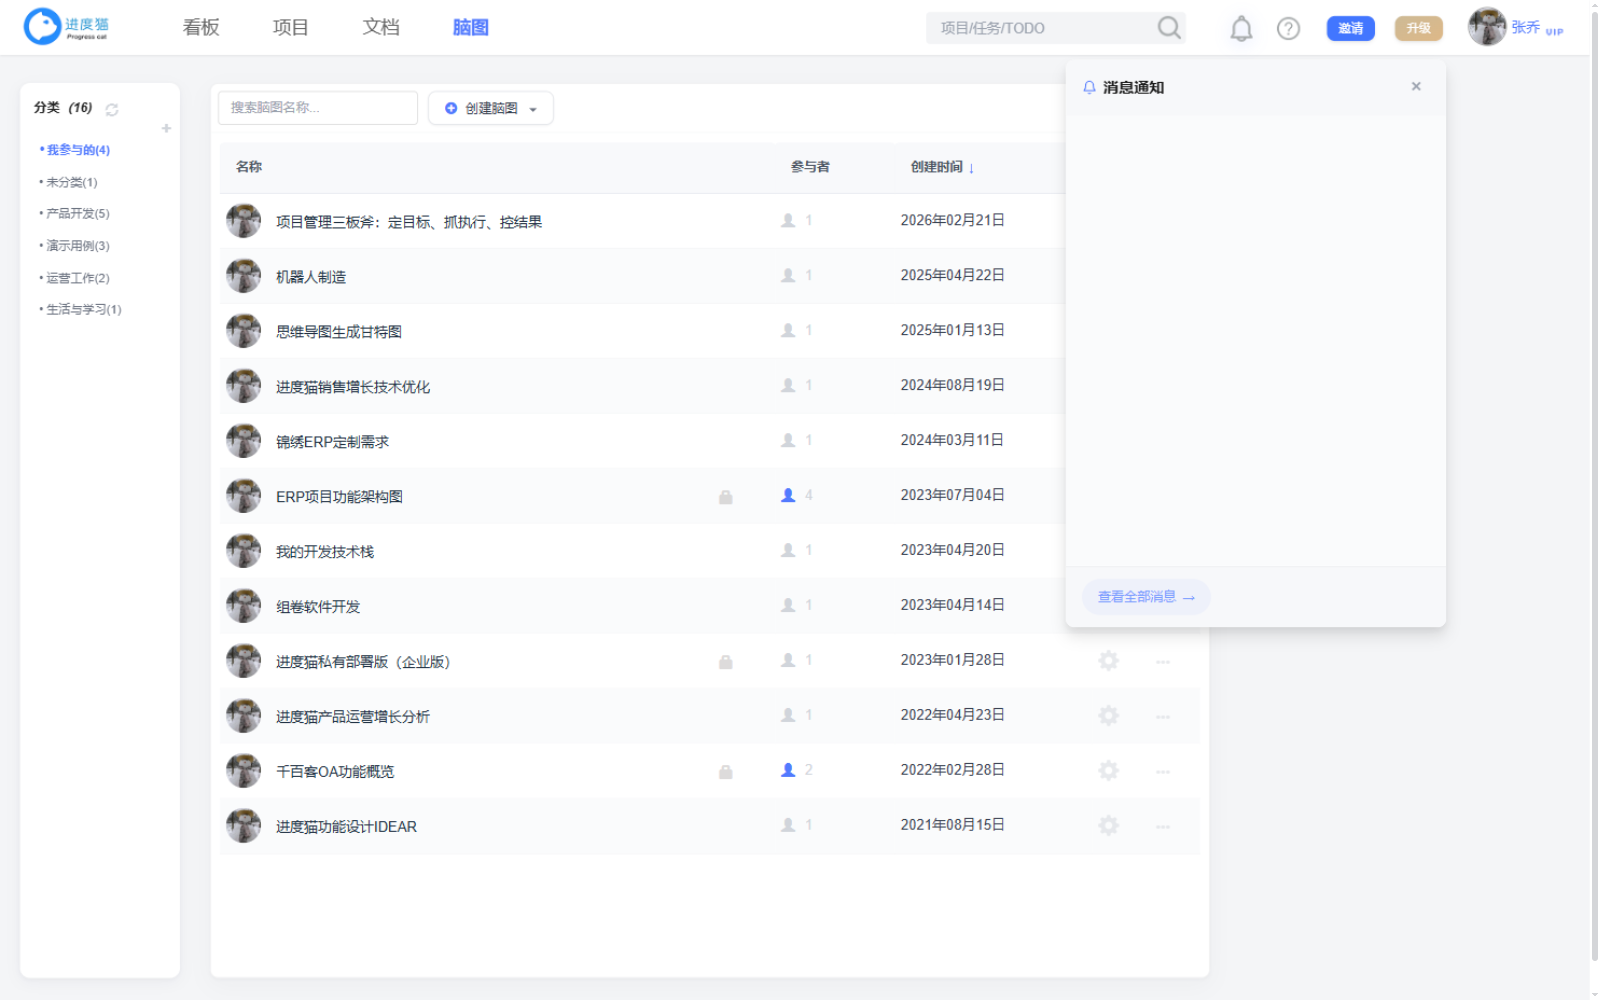1600x1000 pixels.
Task: Open mind map 锦绣ERP定制需求
Action: (332, 442)
